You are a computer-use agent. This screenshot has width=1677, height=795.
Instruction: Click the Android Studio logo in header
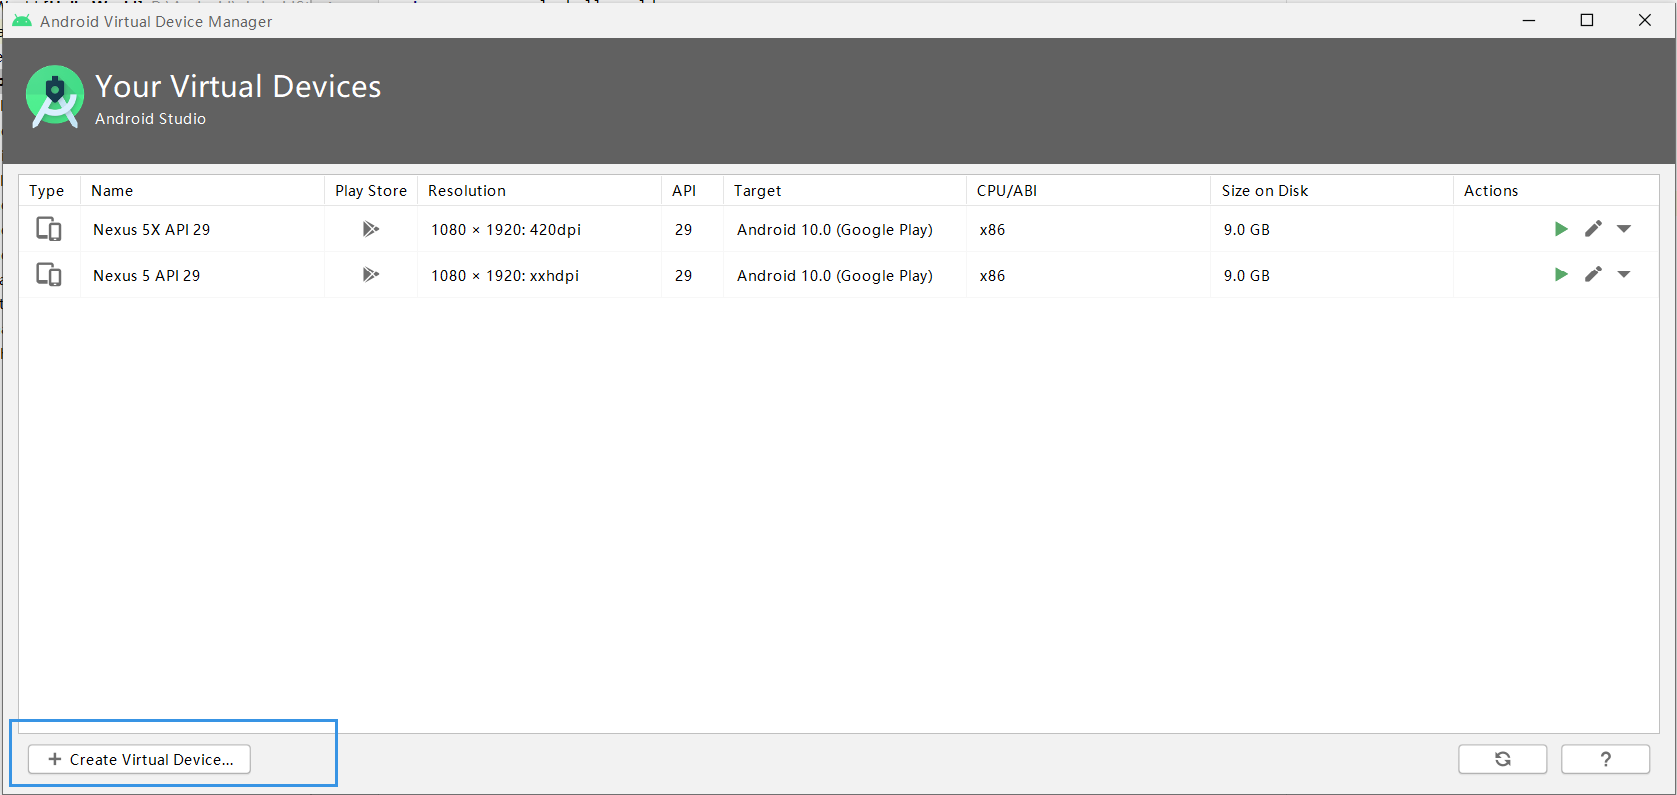tap(55, 97)
